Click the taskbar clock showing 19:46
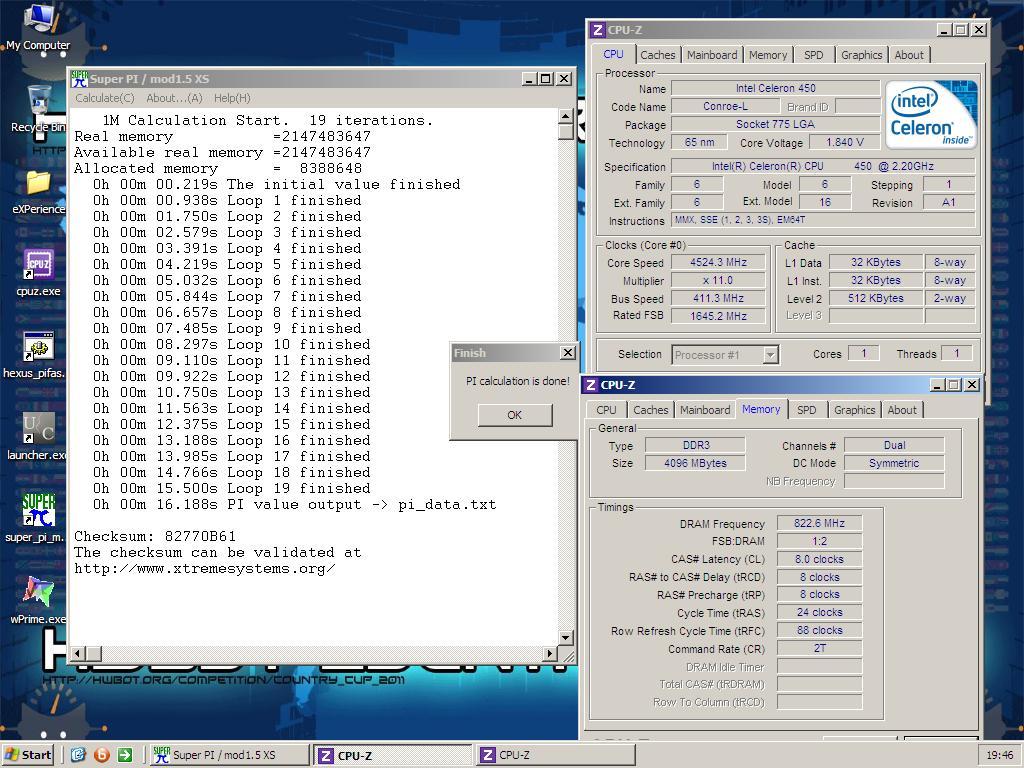Image resolution: width=1024 pixels, height=768 pixels. (1000, 755)
